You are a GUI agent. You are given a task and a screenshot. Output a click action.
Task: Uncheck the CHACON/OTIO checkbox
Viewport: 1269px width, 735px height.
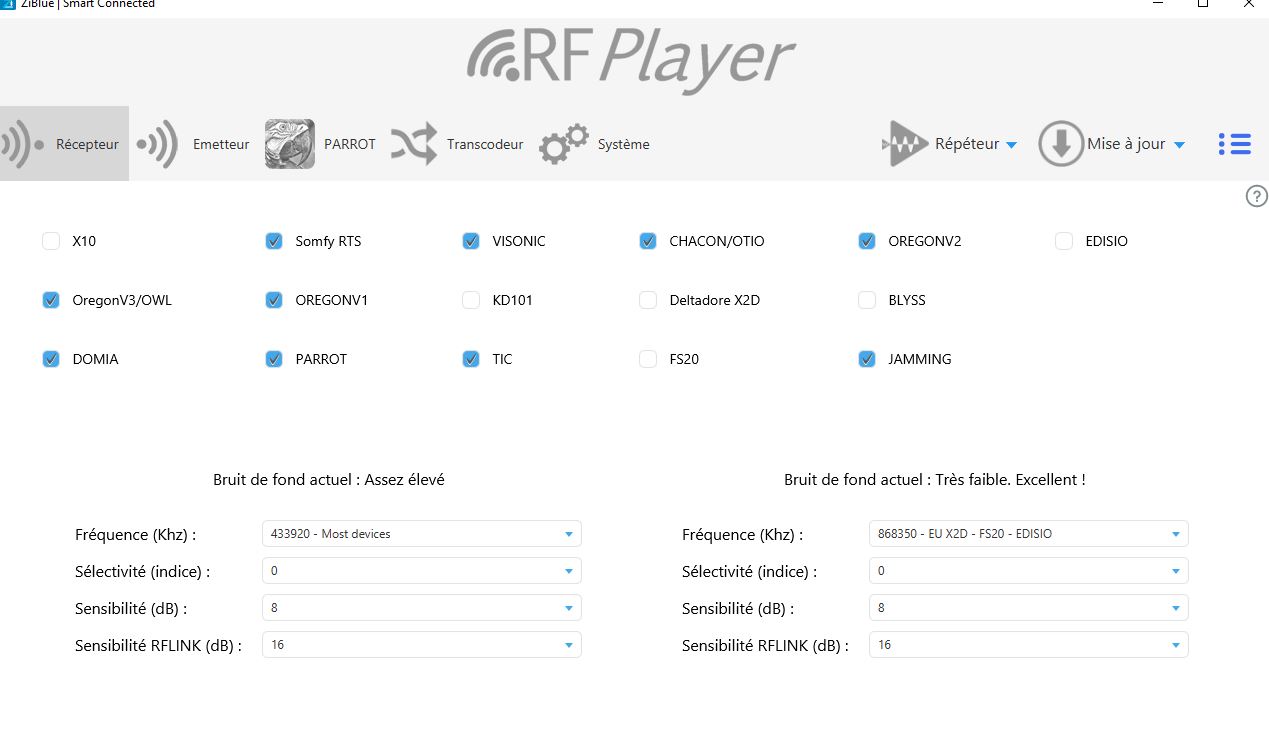pyautogui.click(x=648, y=241)
